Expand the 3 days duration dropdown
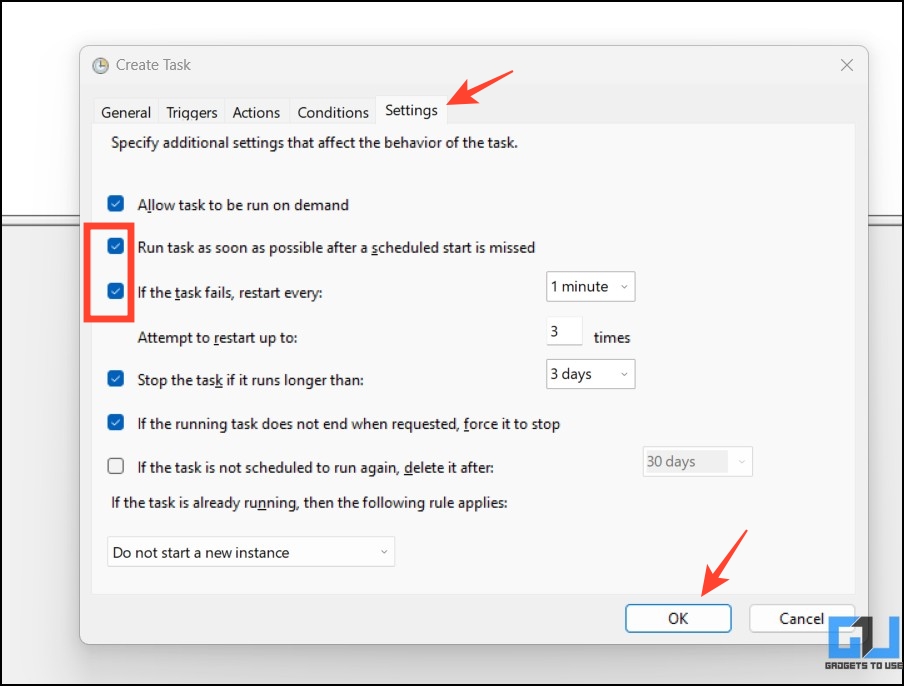Screen dimensions: 904x686 point(590,374)
